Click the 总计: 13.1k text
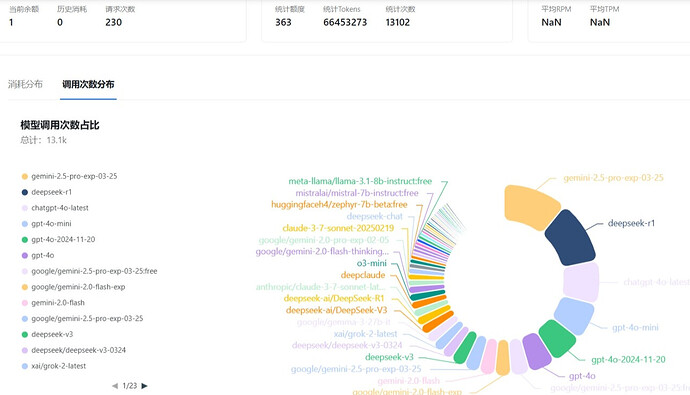Image resolution: width=690 pixels, height=395 pixels. pyautogui.click(x=43, y=140)
